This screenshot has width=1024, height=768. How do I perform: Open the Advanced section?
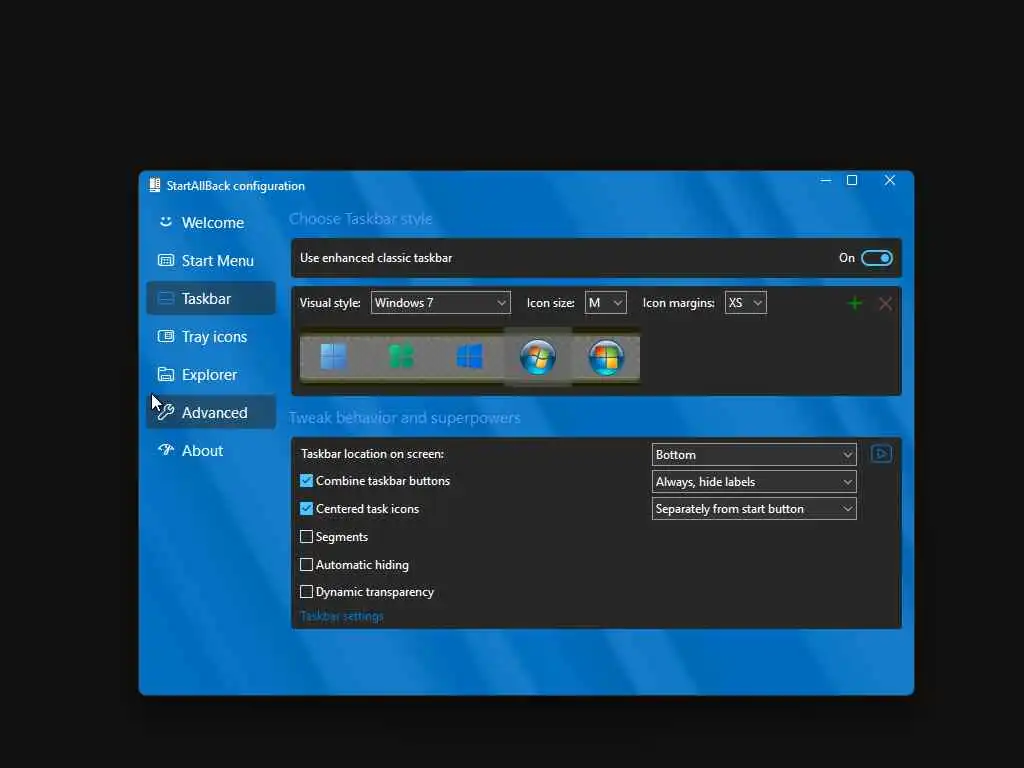point(211,412)
